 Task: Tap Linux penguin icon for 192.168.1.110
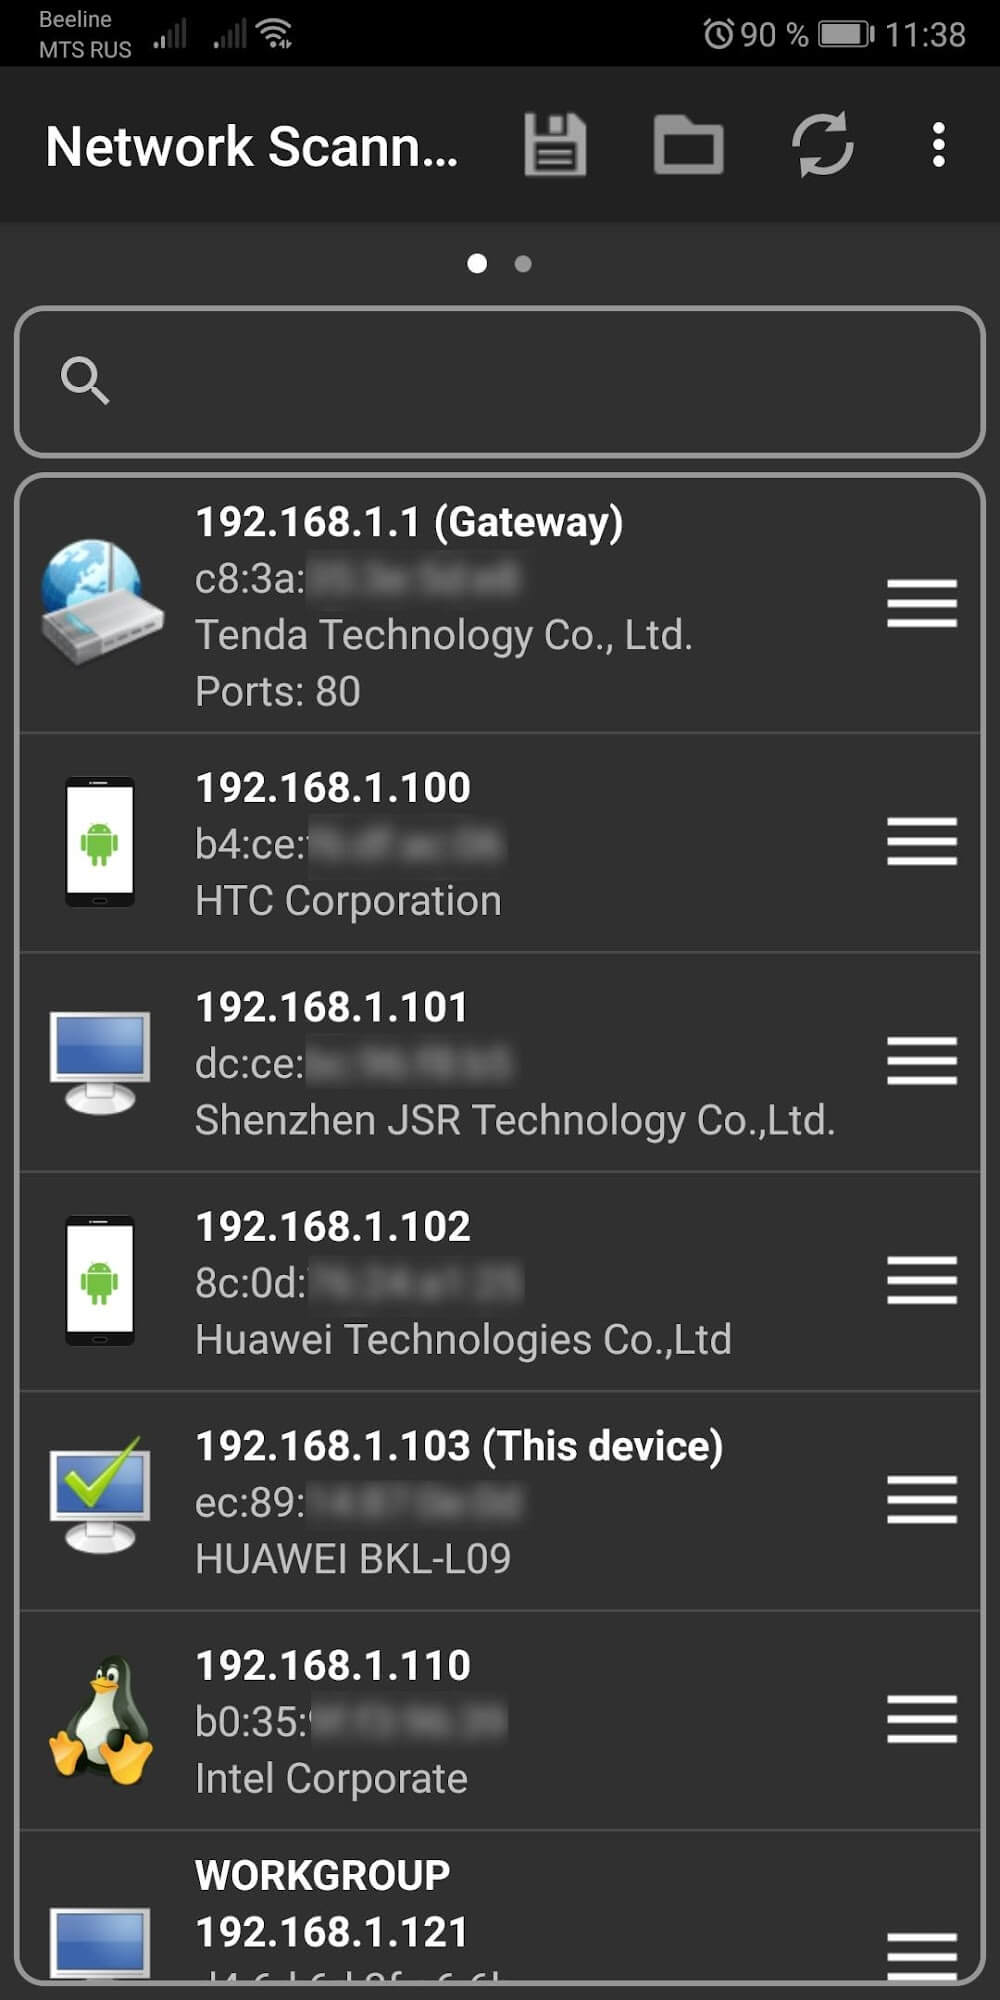coord(100,1720)
